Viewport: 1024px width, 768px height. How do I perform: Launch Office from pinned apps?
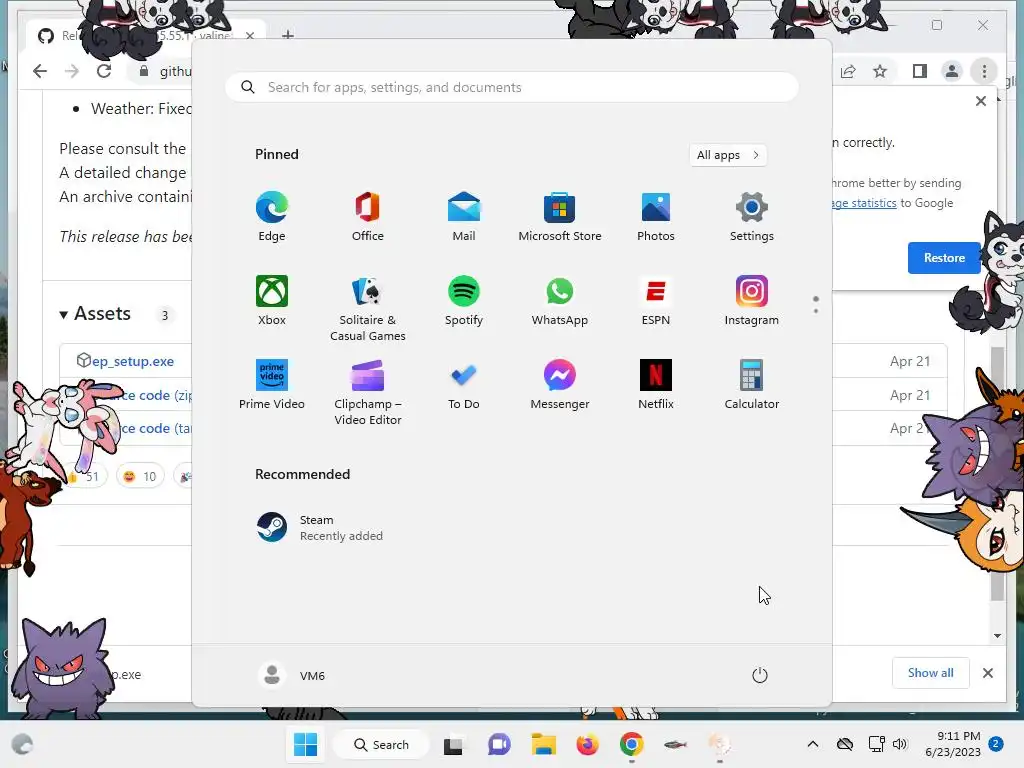coord(368,217)
